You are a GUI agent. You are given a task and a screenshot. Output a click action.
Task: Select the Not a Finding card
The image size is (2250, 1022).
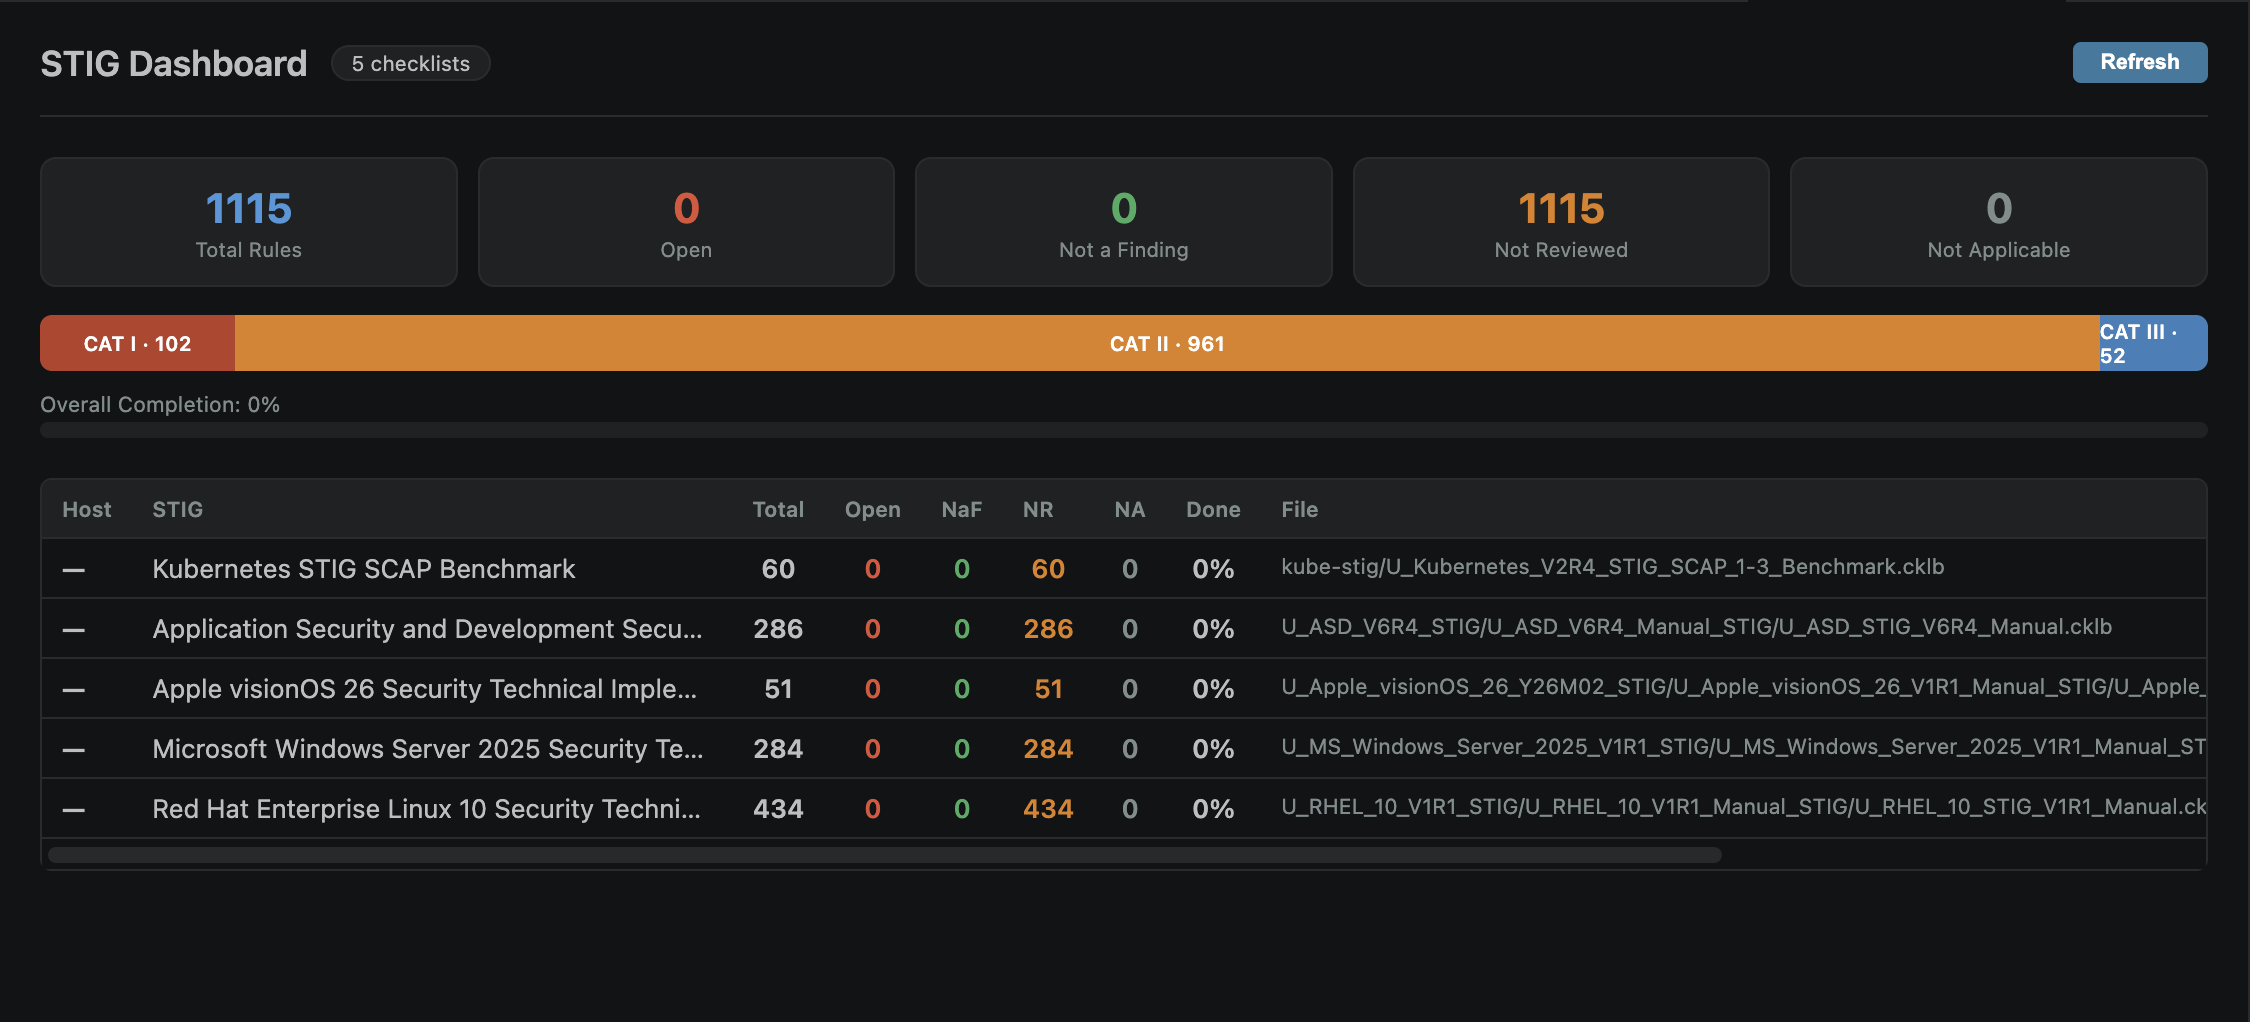click(x=1123, y=222)
